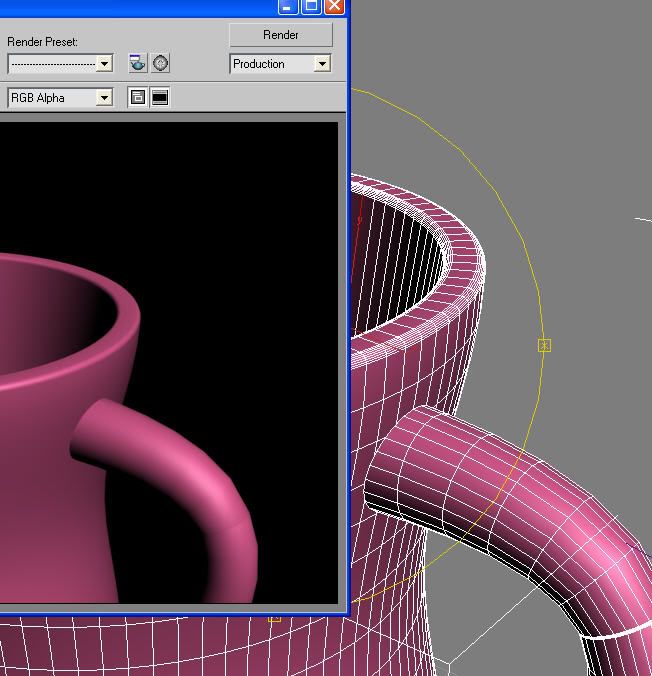This screenshot has width=652, height=676.
Task: Close the render frame window
Action: [334, 6]
